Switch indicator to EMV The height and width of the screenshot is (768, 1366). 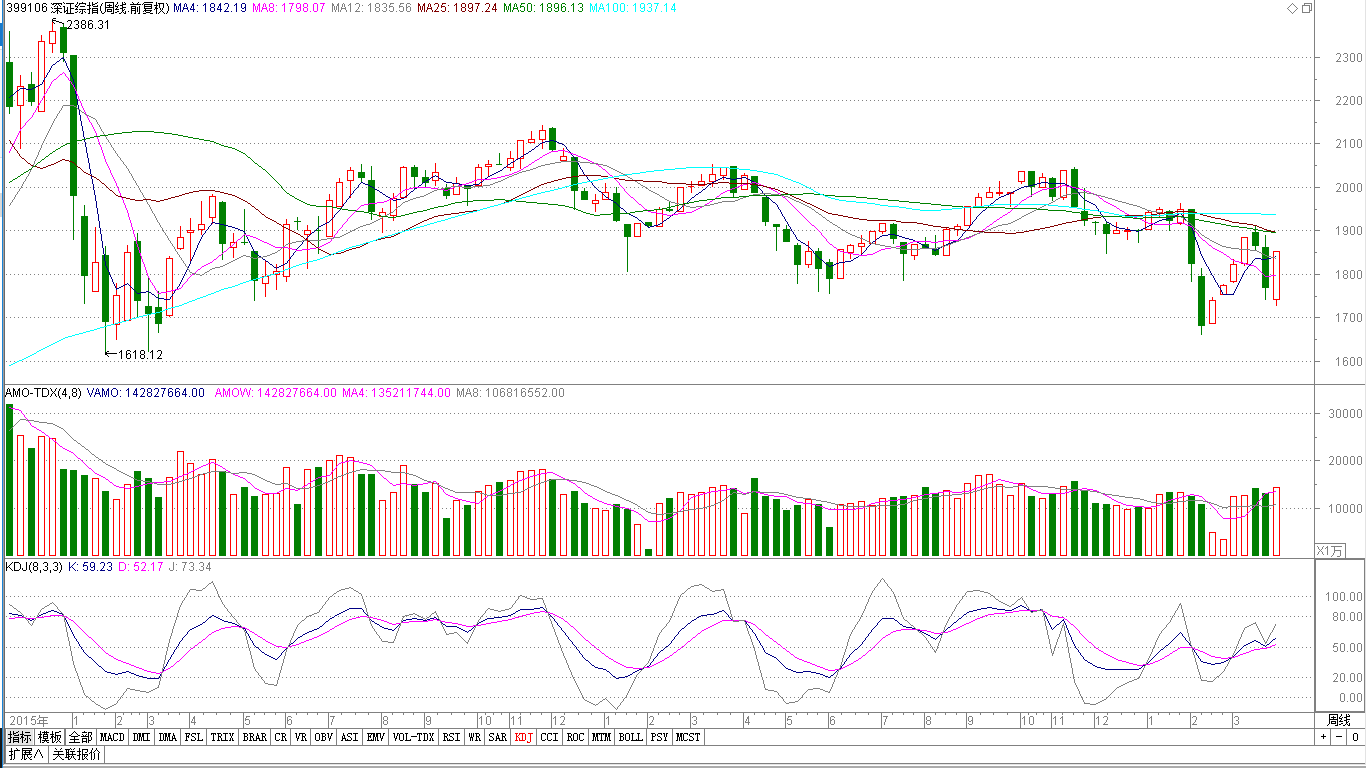click(x=375, y=737)
